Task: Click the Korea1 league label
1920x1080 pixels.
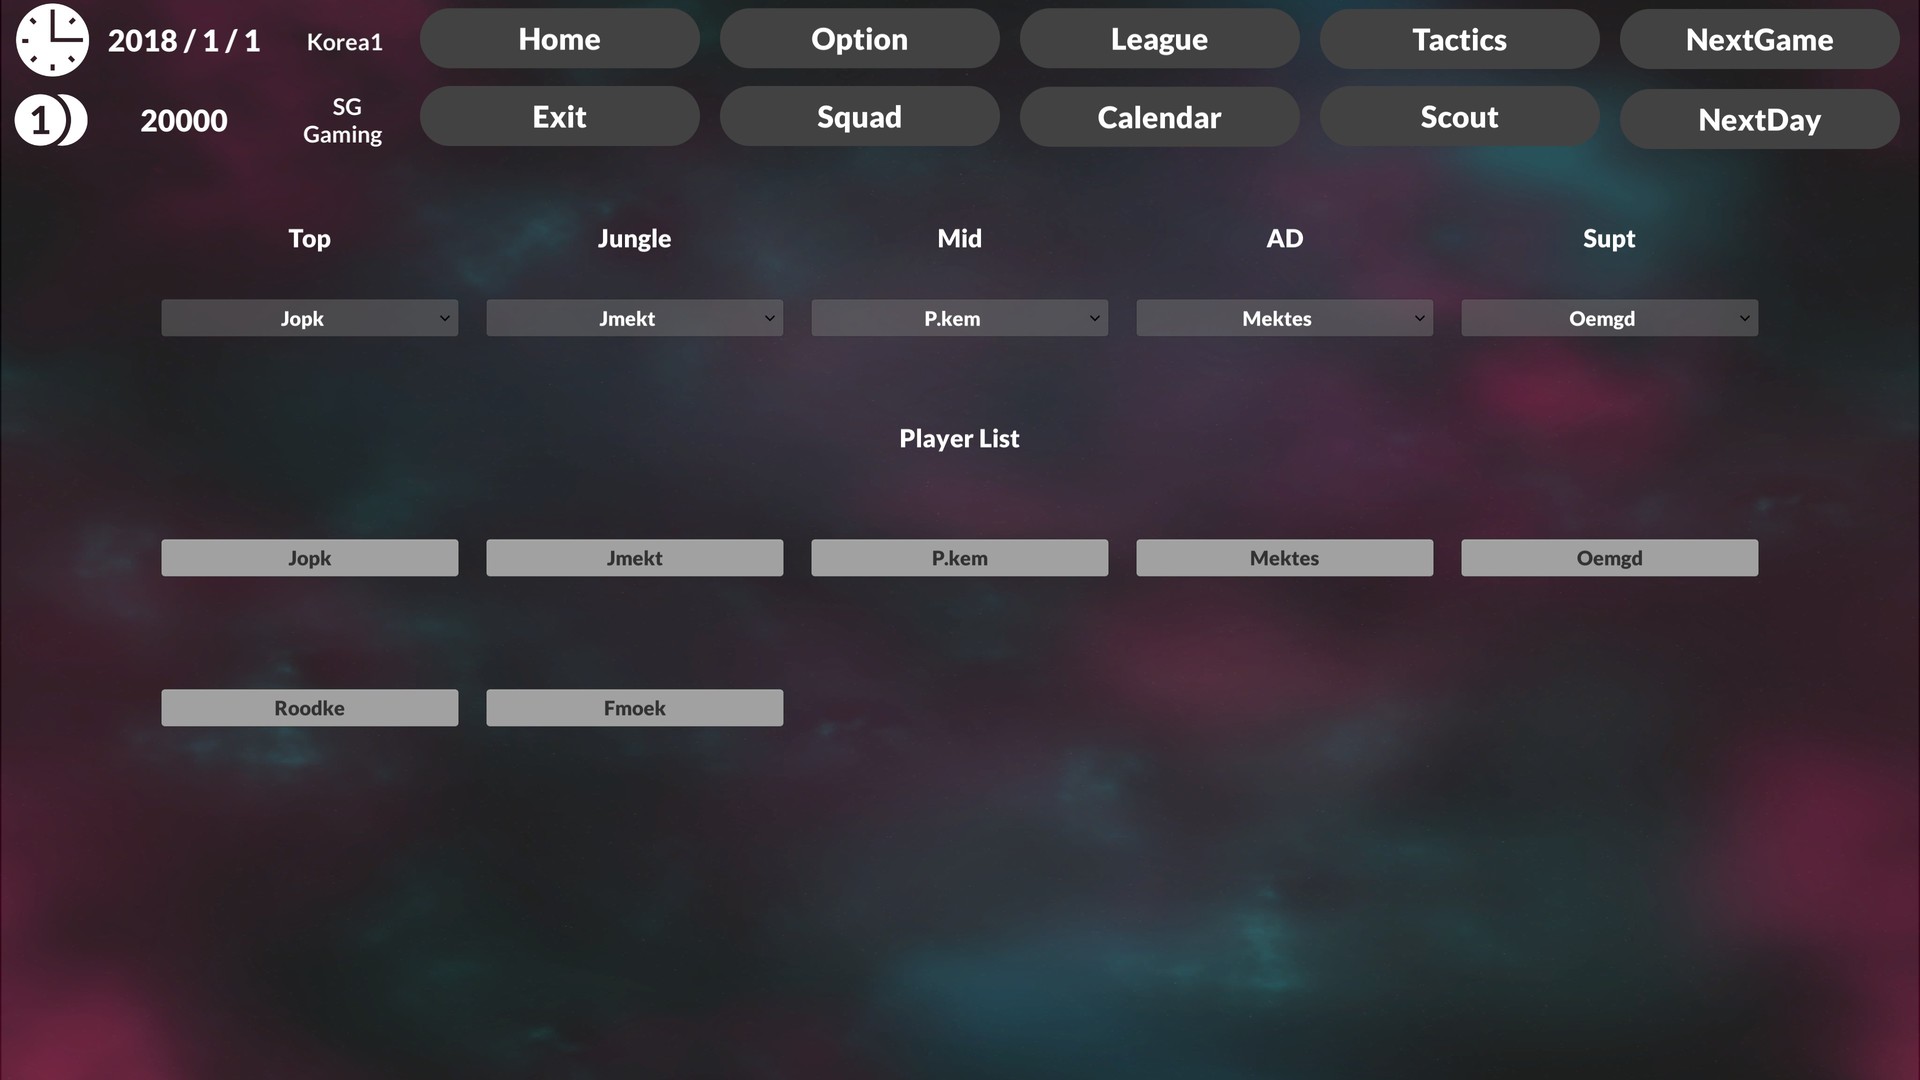Action: coord(344,41)
